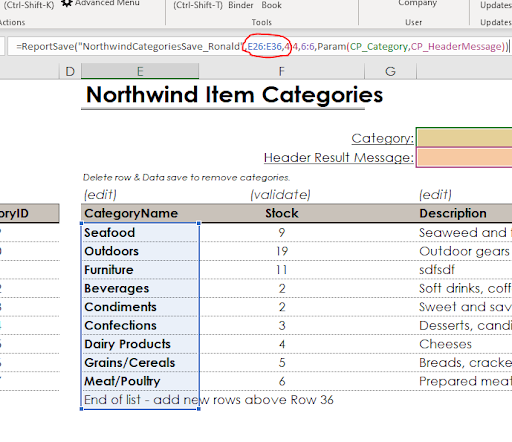The width and height of the screenshot is (512, 442).
Task: Click the Stock column heading
Action: (282, 213)
